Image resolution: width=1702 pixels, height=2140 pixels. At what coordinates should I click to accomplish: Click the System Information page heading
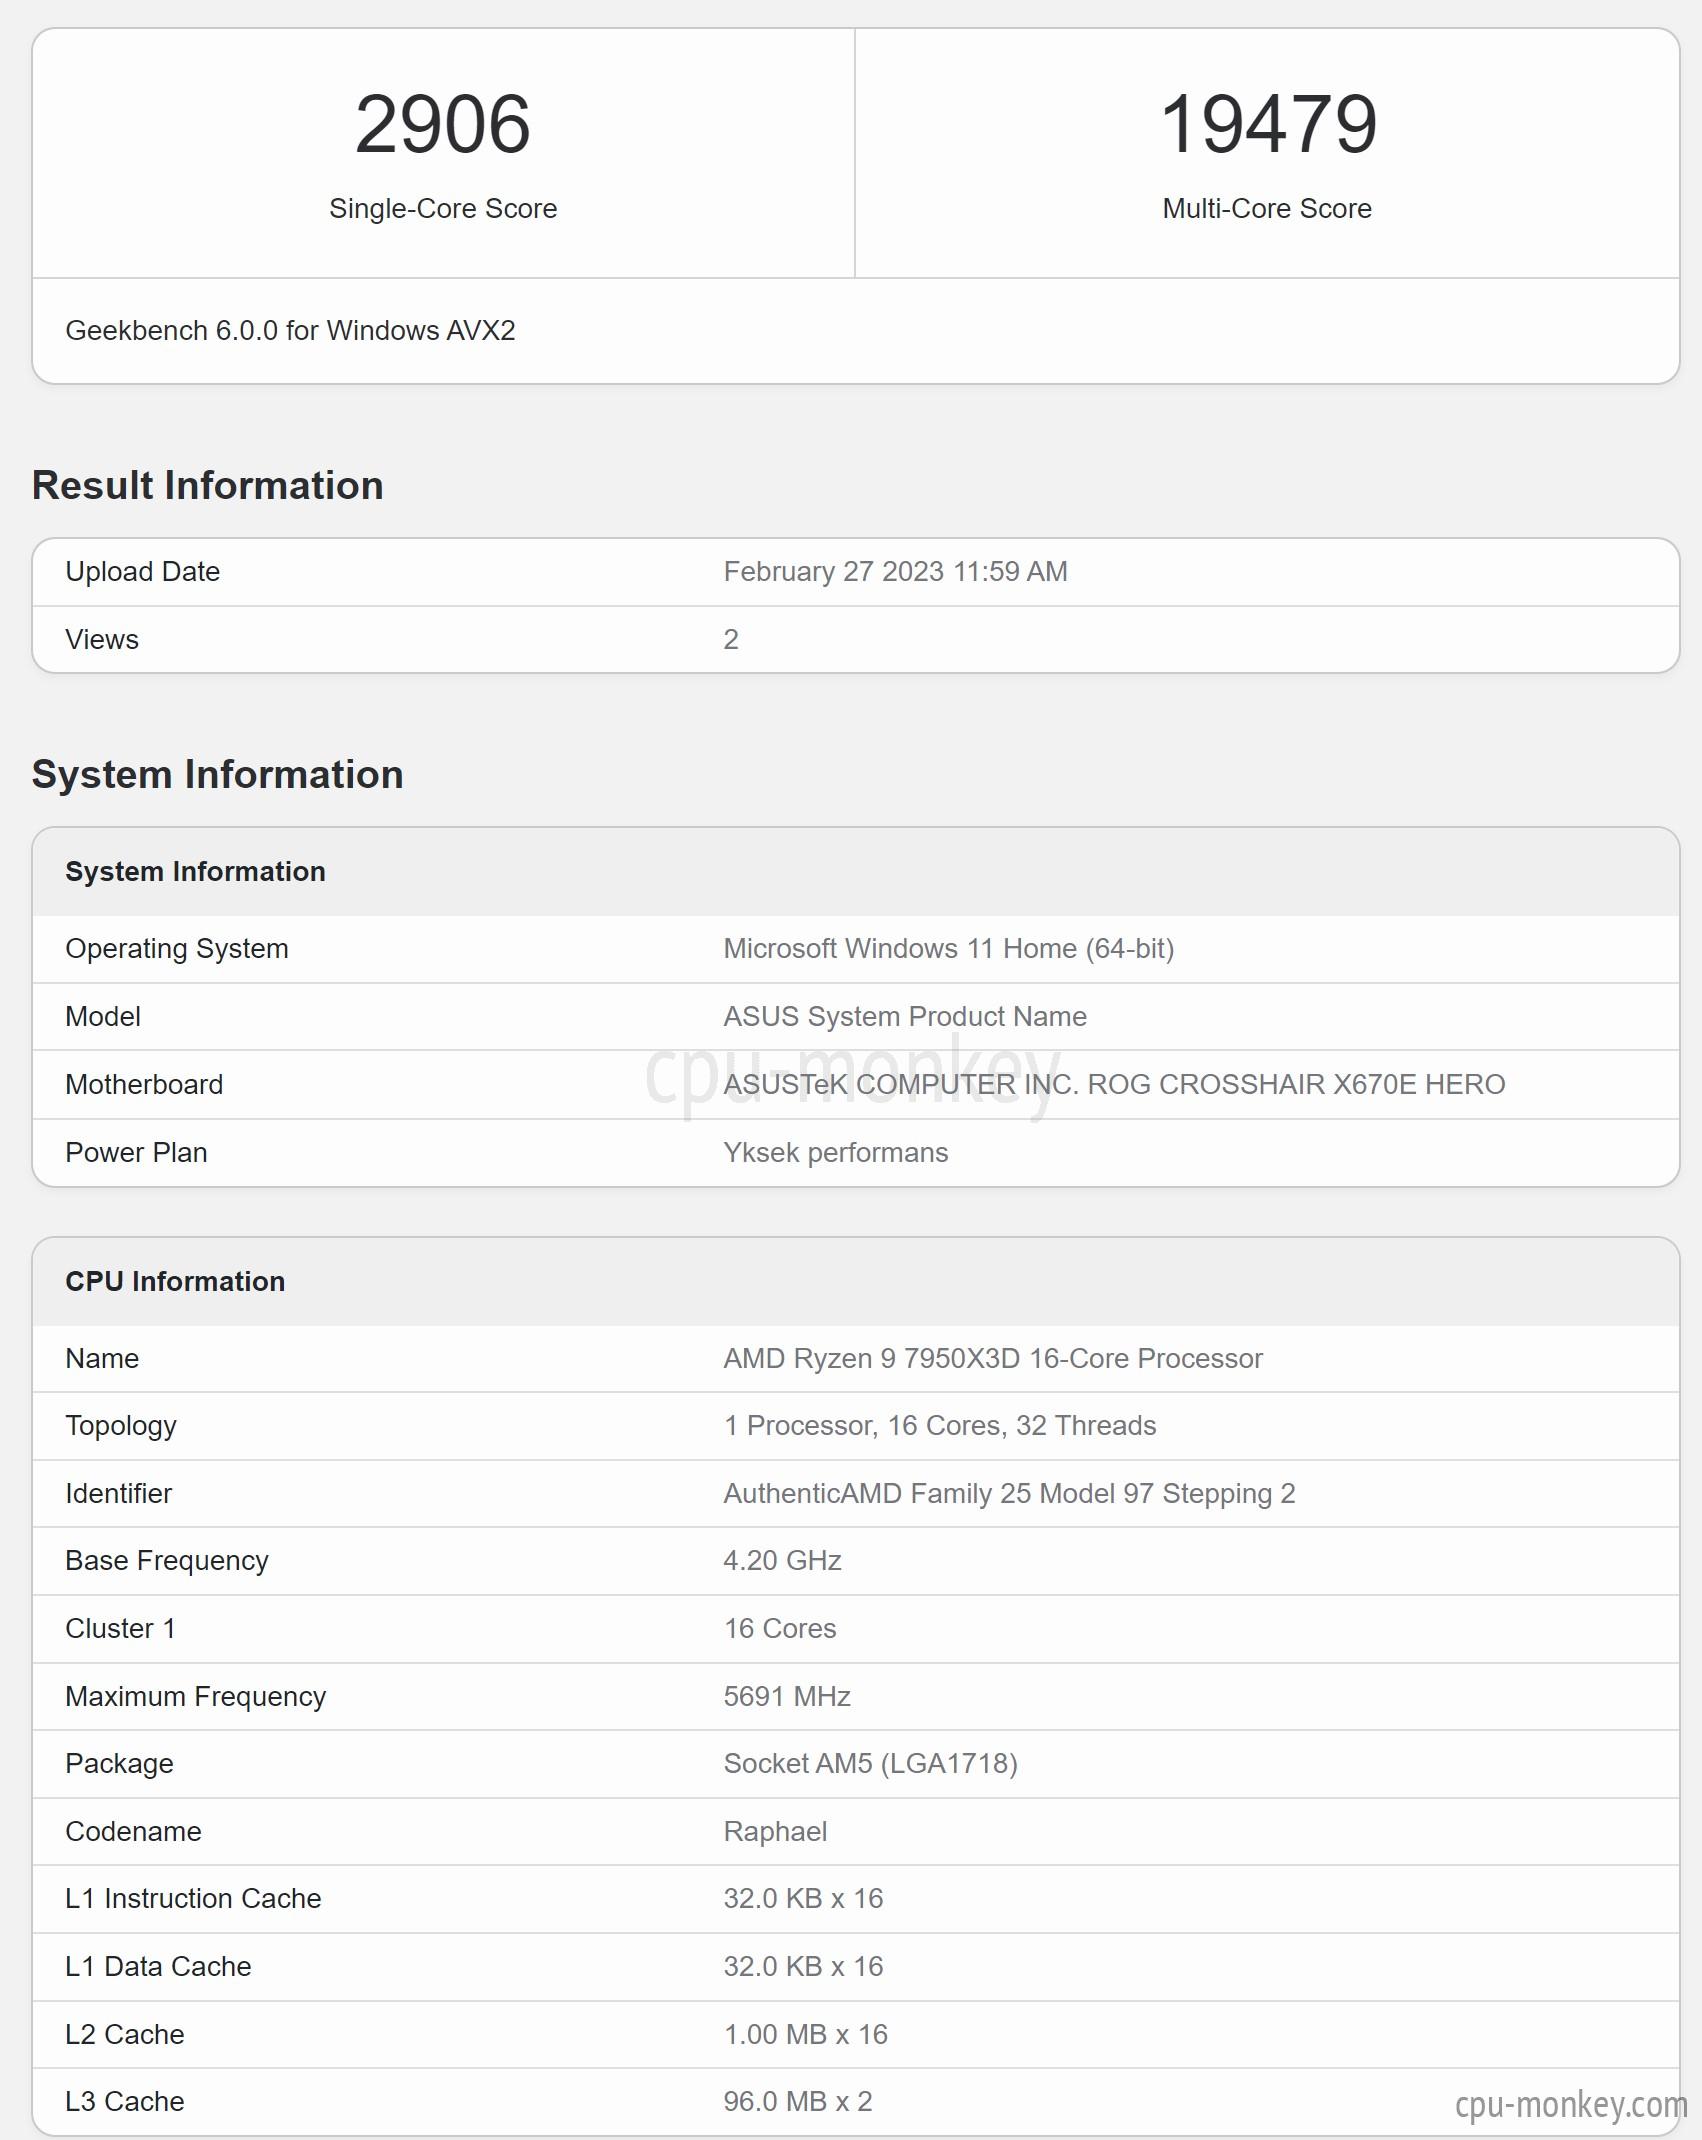218,774
